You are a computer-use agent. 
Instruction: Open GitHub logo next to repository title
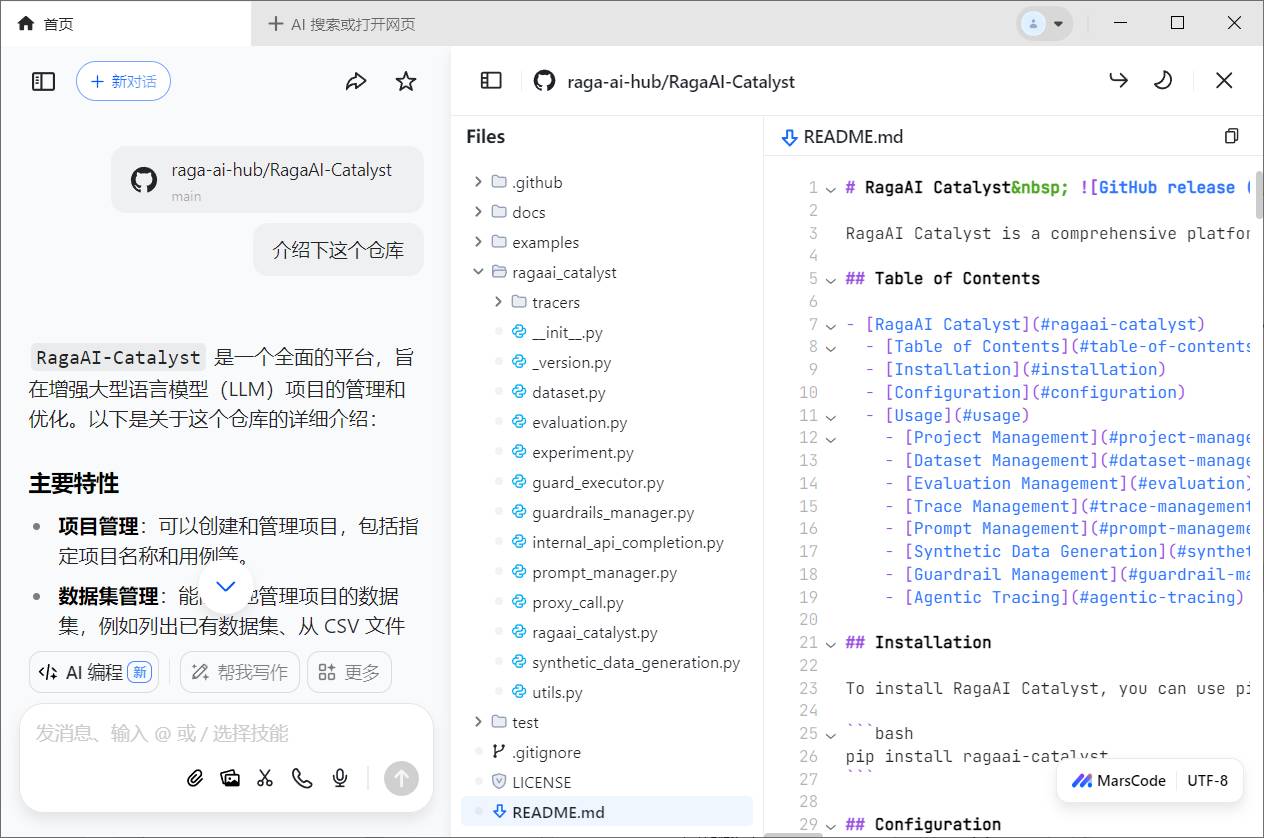(x=544, y=81)
